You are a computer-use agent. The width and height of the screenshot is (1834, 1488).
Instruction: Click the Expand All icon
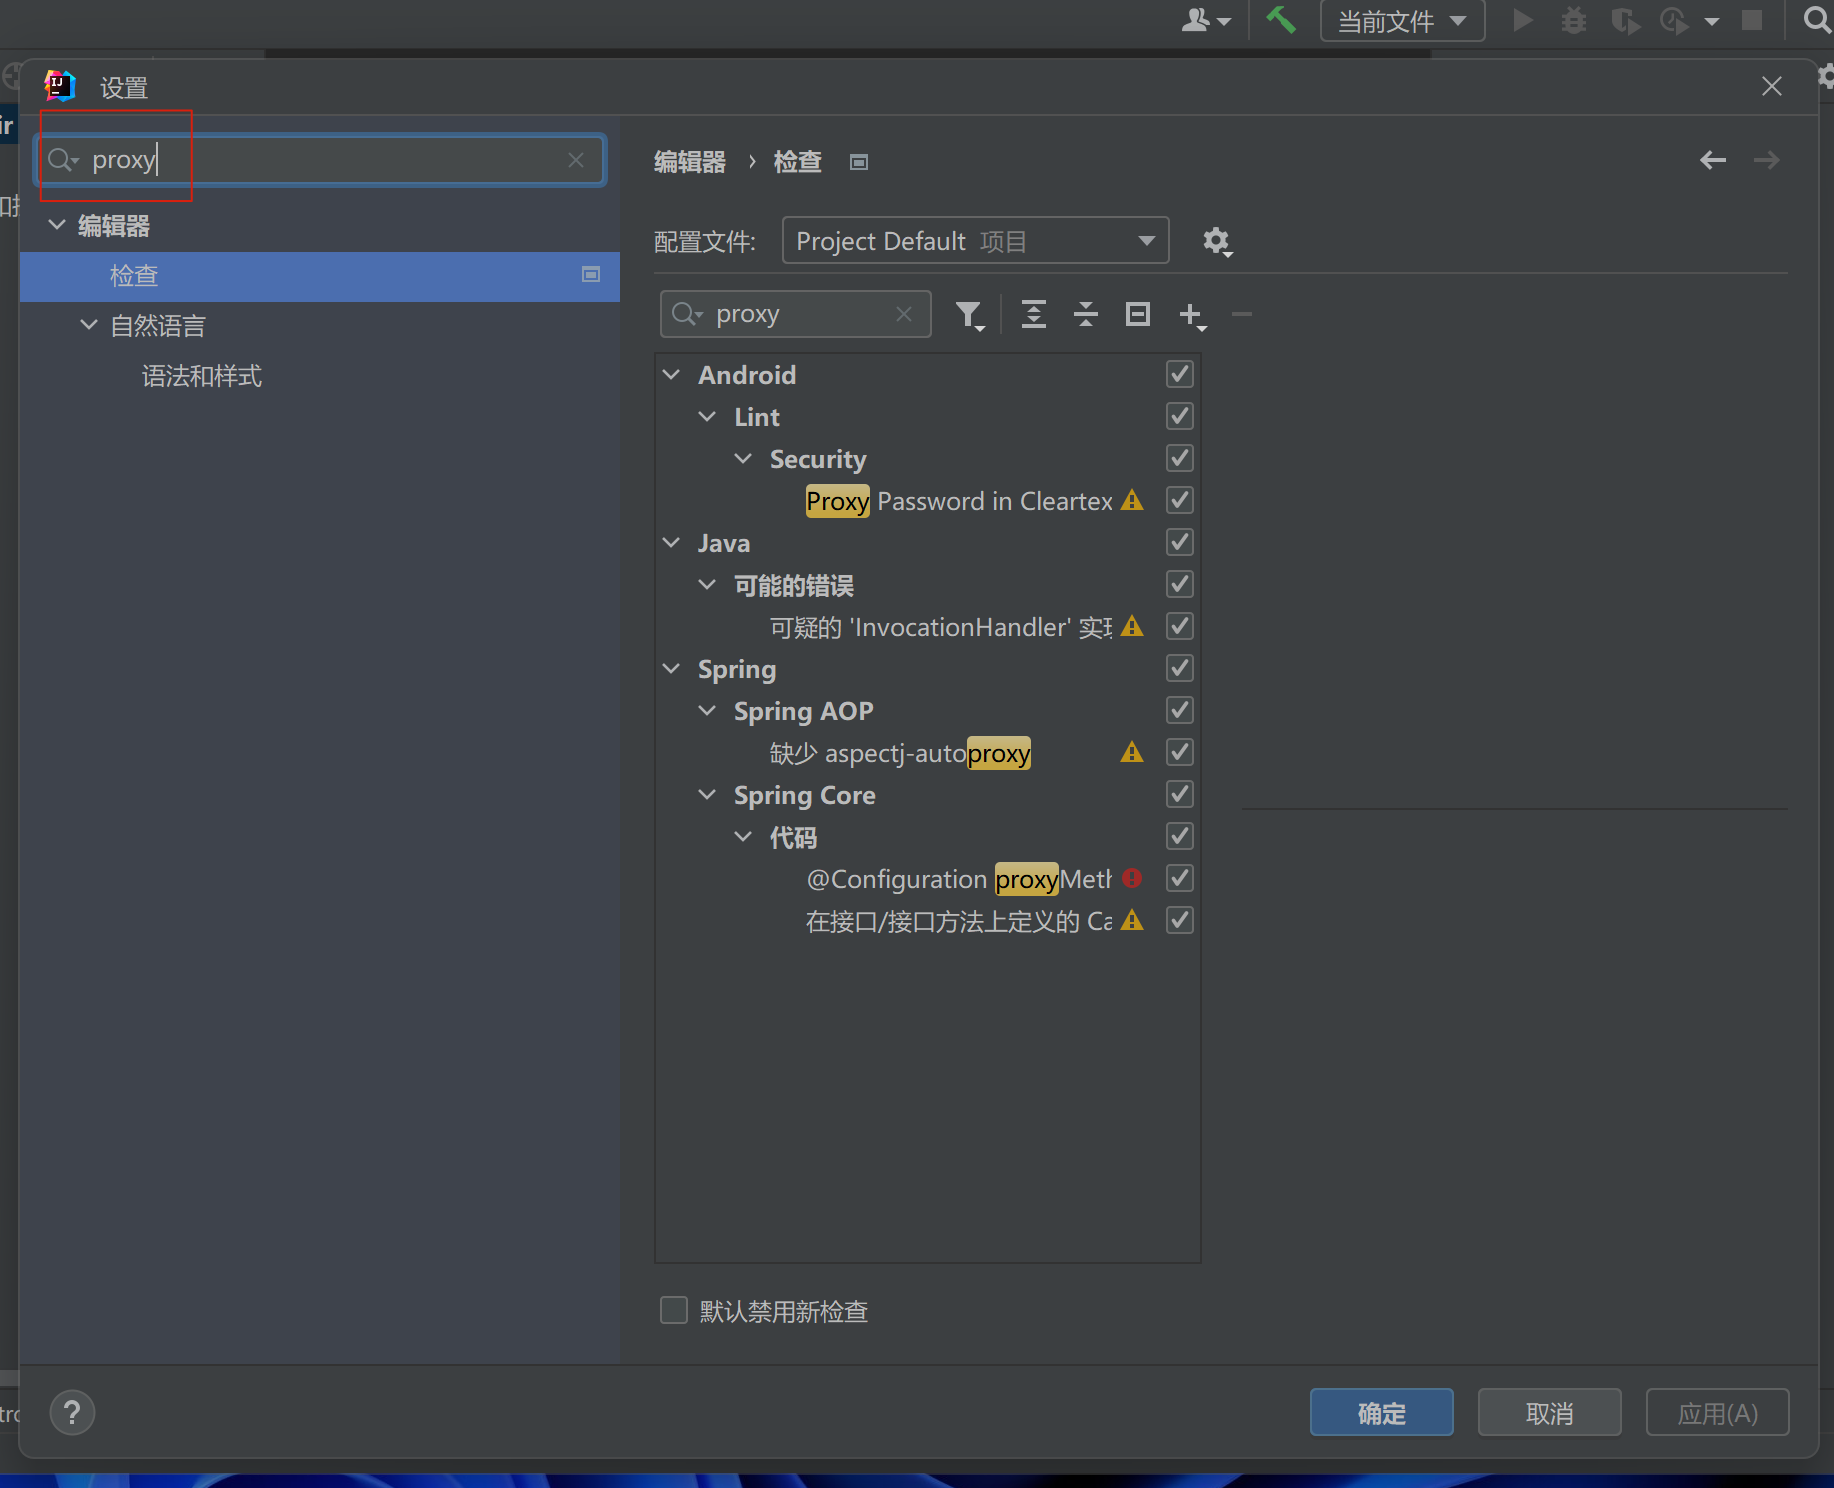click(1034, 314)
